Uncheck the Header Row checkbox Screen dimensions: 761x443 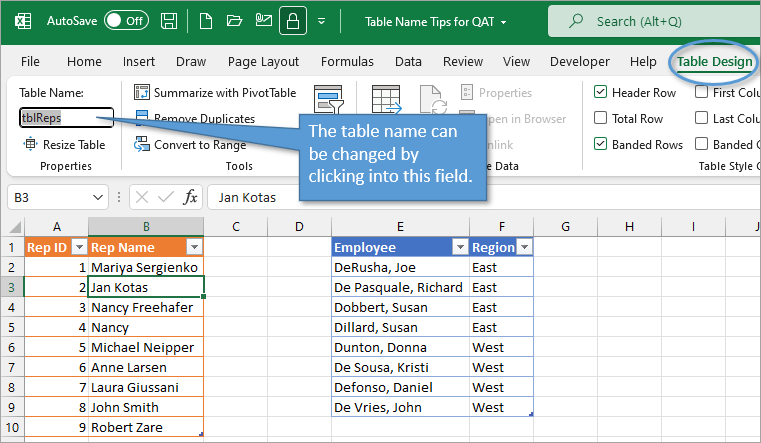coord(600,93)
